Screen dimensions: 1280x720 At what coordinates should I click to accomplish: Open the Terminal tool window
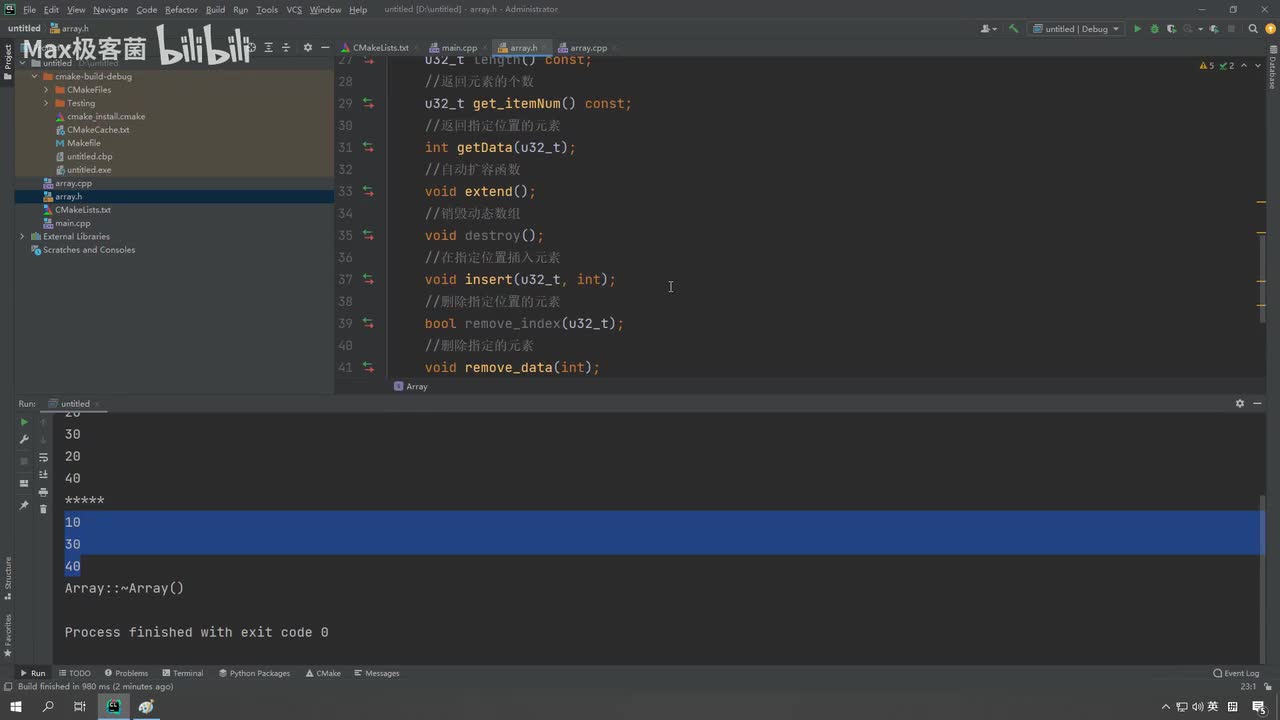click(x=182, y=673)
